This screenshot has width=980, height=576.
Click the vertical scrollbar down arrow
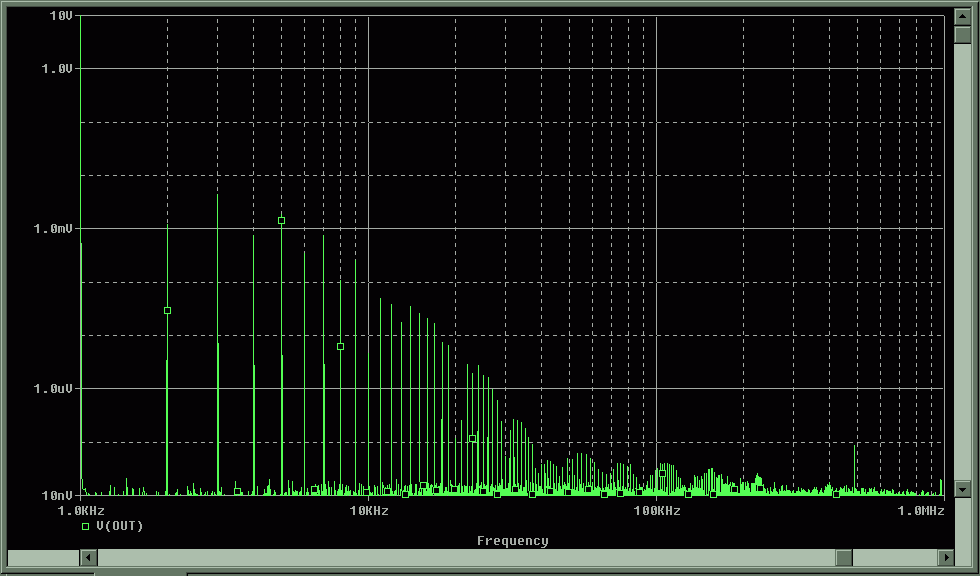pos(962,489)
